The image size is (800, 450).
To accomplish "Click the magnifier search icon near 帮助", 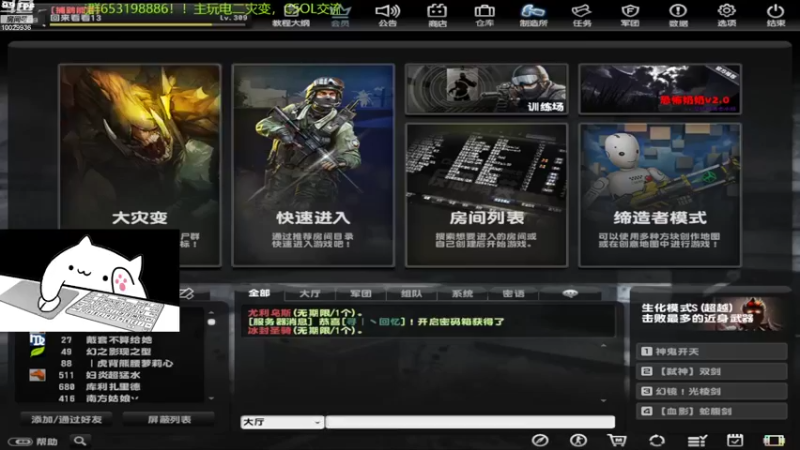I will [x=80, y=440].
